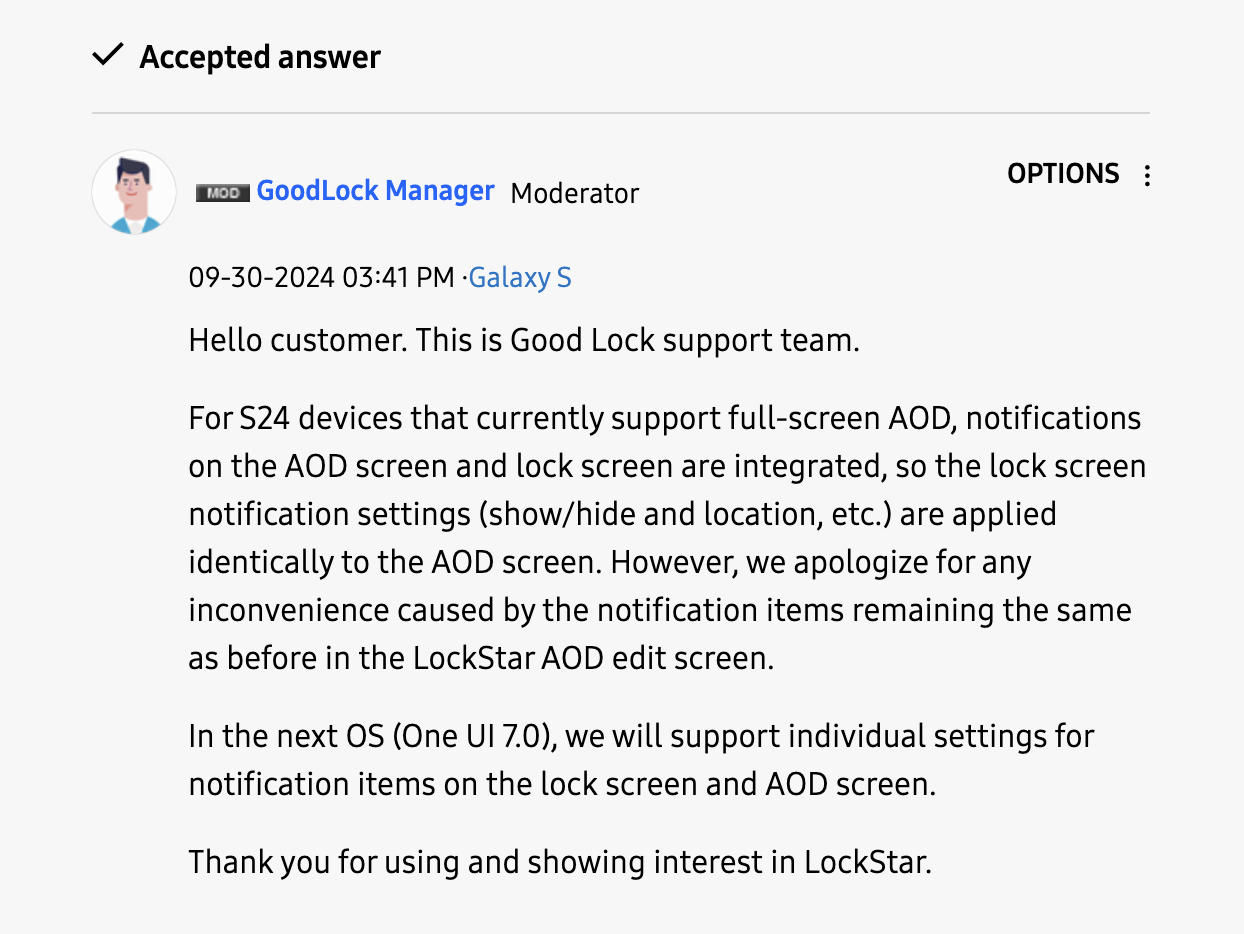The height and width of the screenshot is (934, 1244).
Task: Click 'notification items on the lock screen' line
Action: 561,785
